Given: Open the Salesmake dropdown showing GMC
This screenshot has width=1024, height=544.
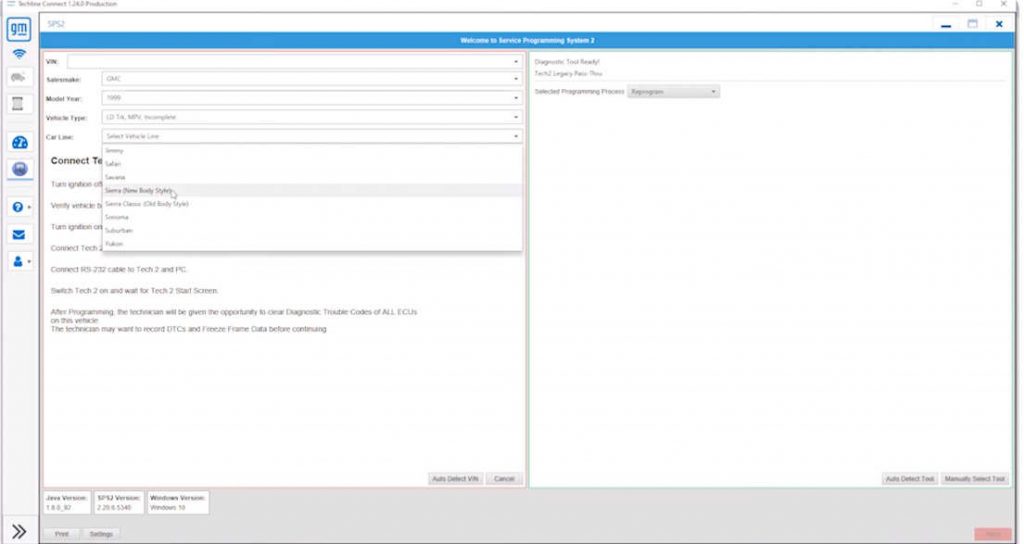Looking at the screenshot, I should [312, 79].
